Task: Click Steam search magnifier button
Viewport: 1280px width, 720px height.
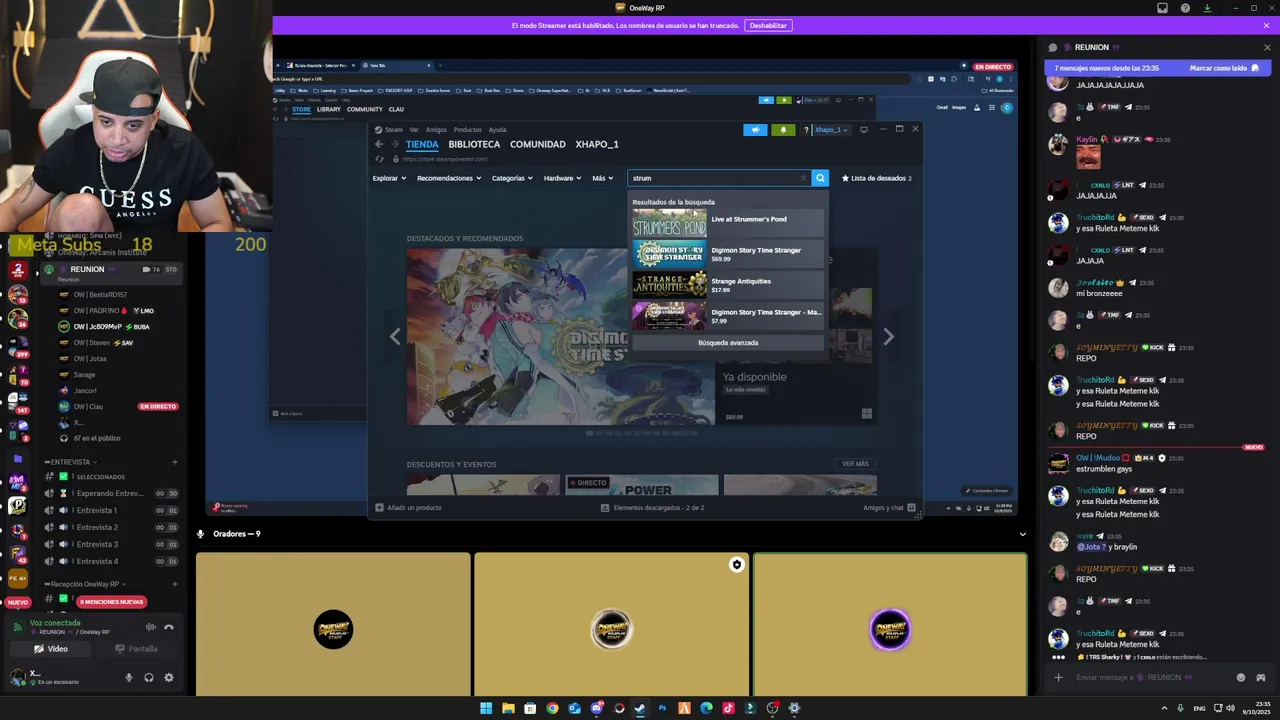Action: pos(820,178)
